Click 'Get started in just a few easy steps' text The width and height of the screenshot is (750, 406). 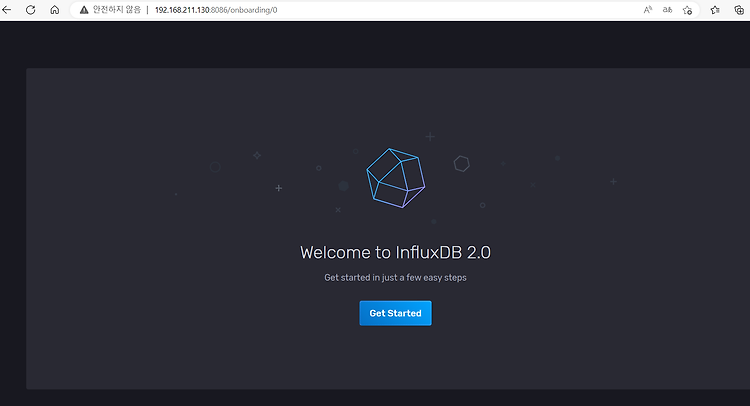click(x=395, y=277)
